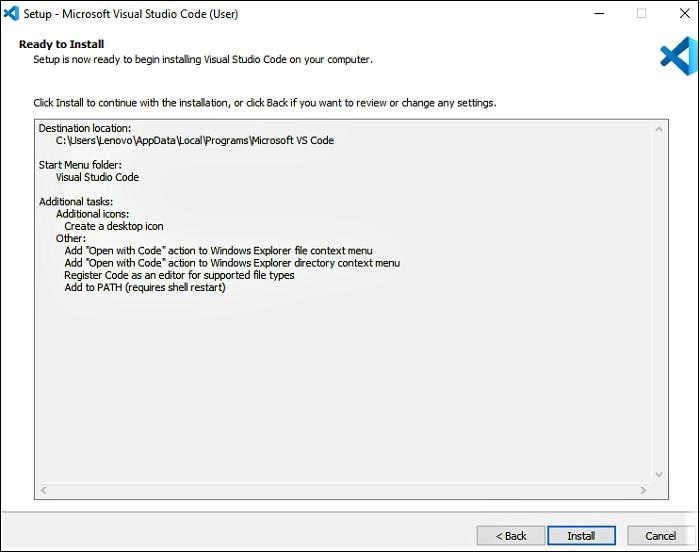Viewport: 700px width, 552px height.
Task: Click the vertical scrollbar track in summary
Action: tap(660, 300)
